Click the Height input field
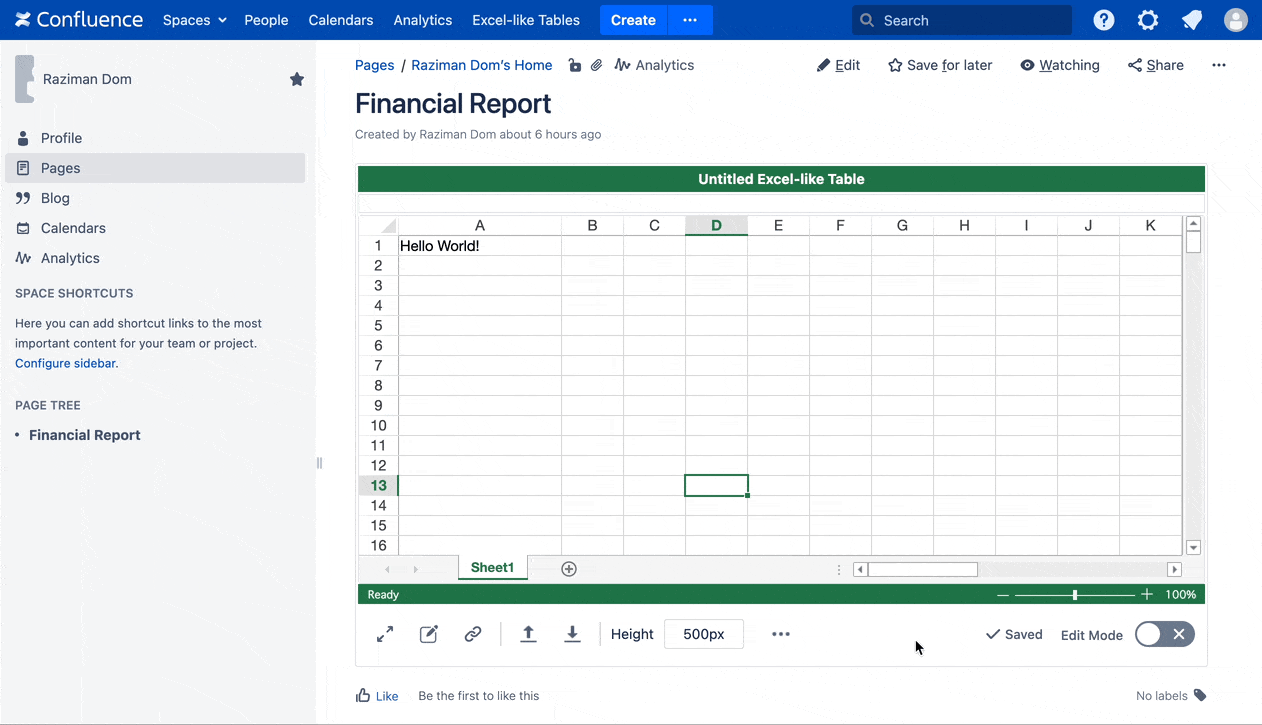This screenshot has height=725, width=1262. pyautogui.click(x=703, y=634)
